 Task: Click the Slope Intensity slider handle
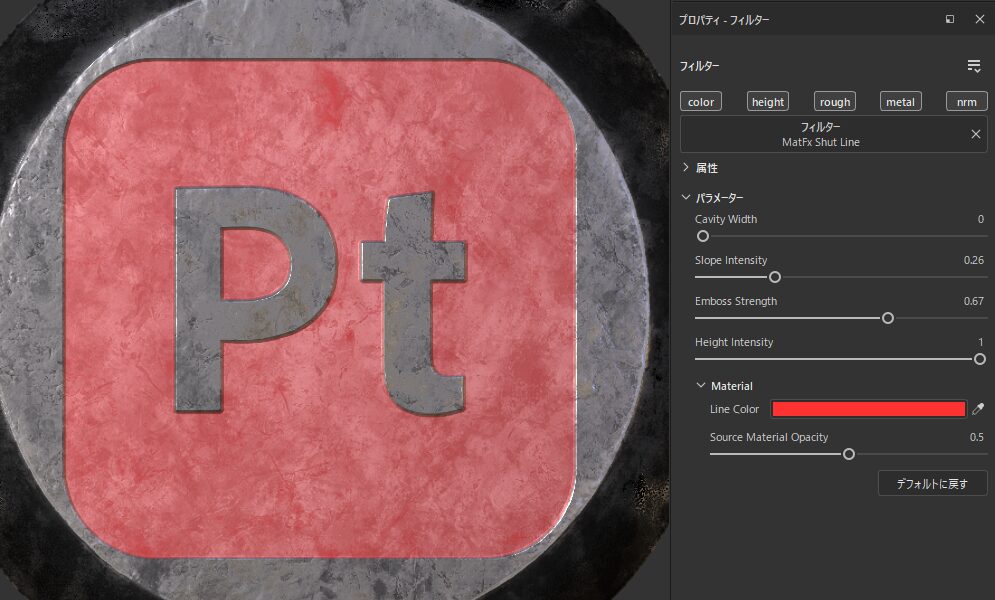pyautogui.click(x=774, y=277)
